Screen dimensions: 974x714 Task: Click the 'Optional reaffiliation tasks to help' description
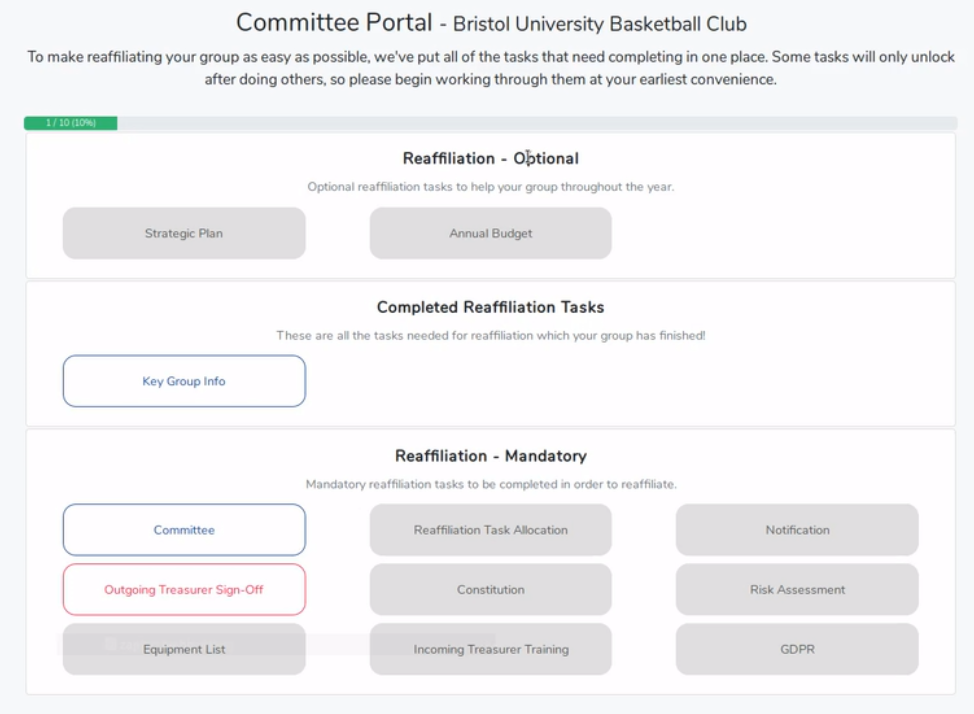491,186
